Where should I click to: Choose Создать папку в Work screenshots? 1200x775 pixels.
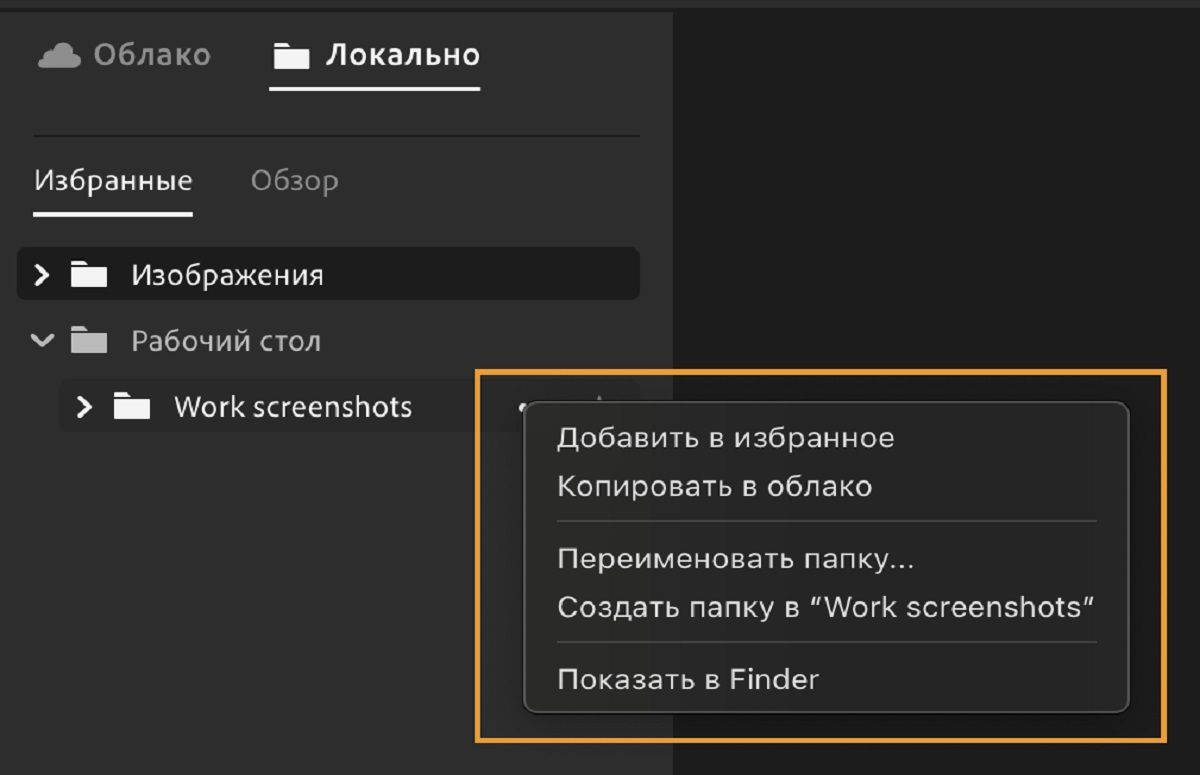pos(826,607)
